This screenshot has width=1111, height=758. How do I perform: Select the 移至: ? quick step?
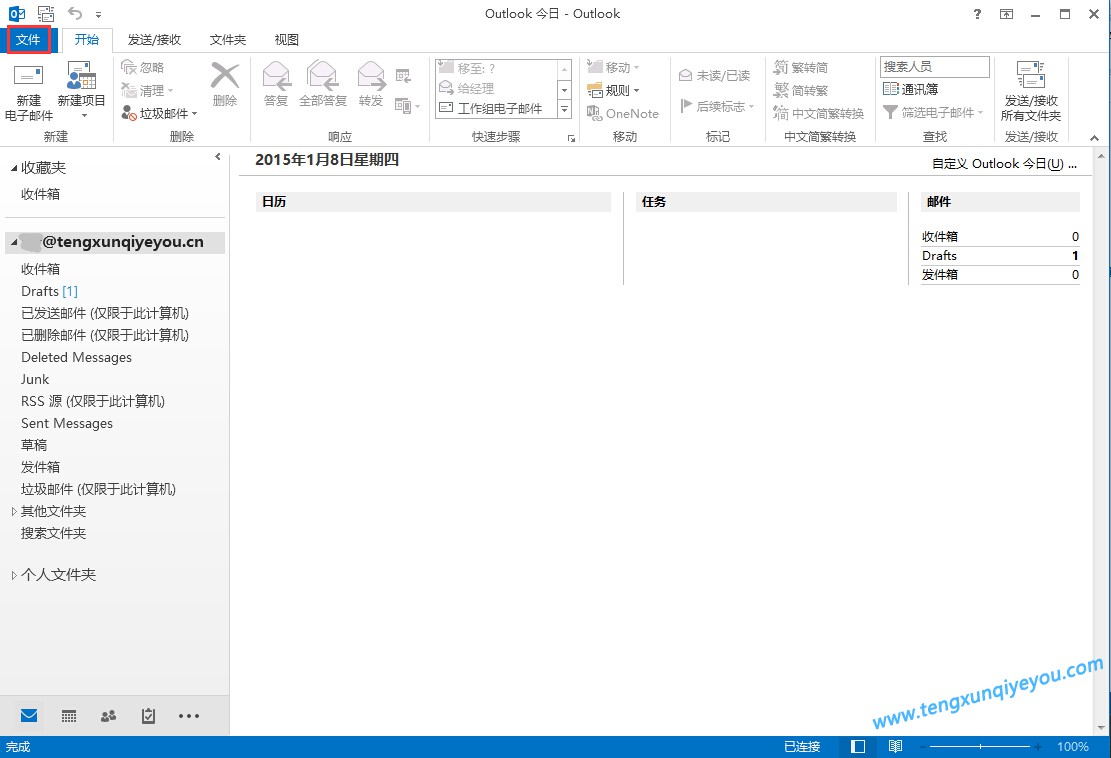point(497,68)
